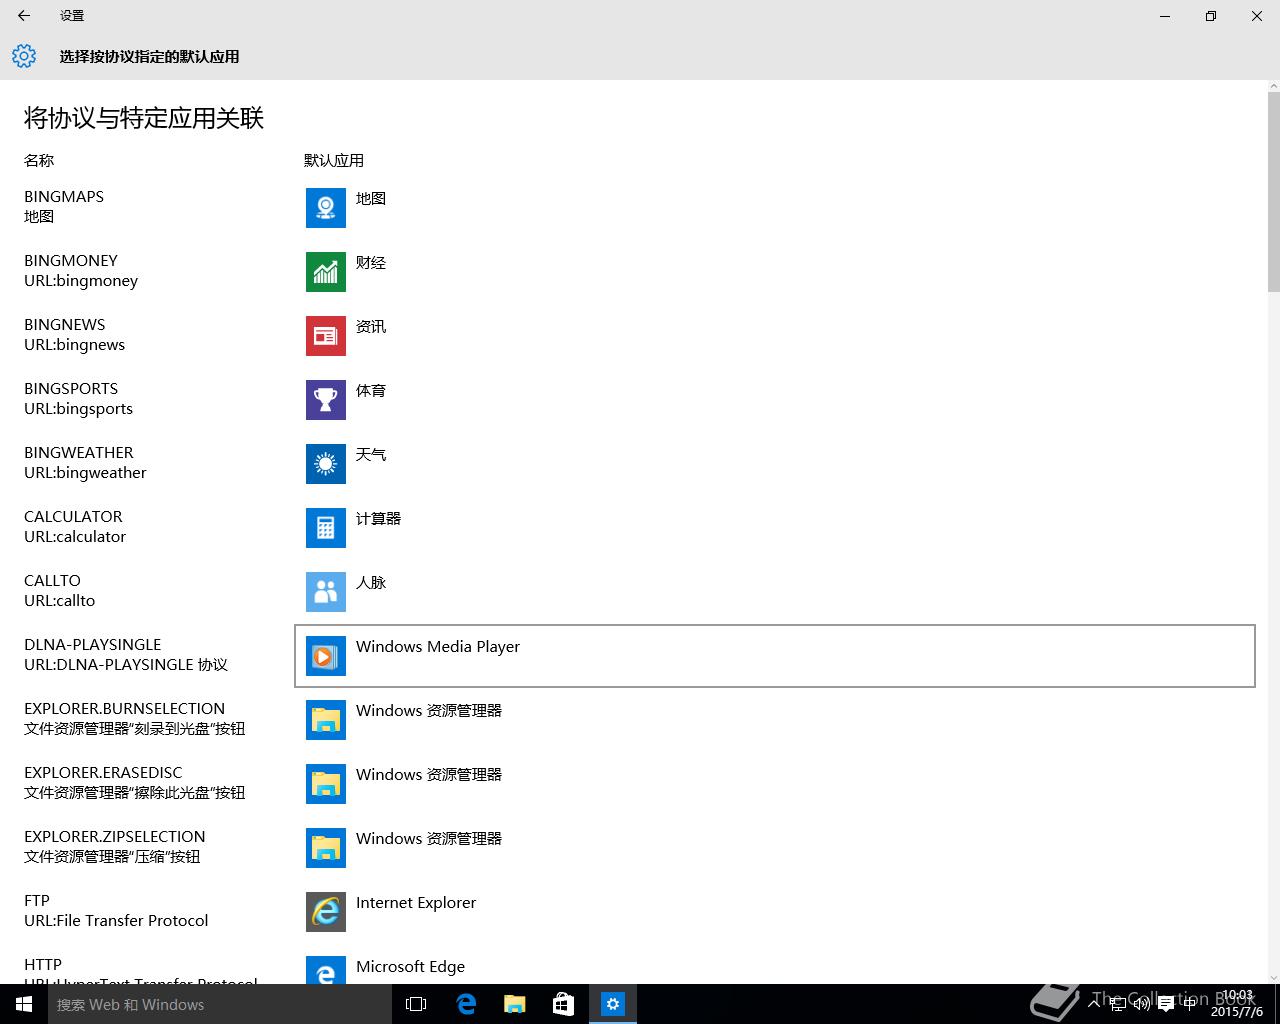Open the volume control in system tray
The width and height of the screenshot is (1280, 1024).
click(1141, 1004)
